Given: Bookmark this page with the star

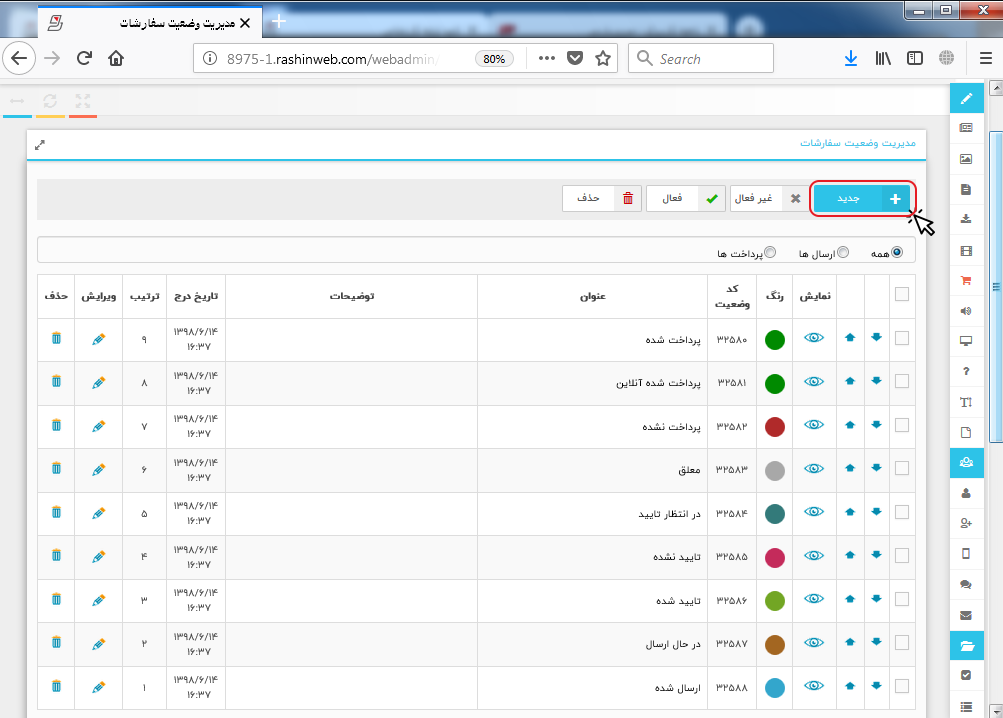Looking at the screenshot, I should point(603,59).
